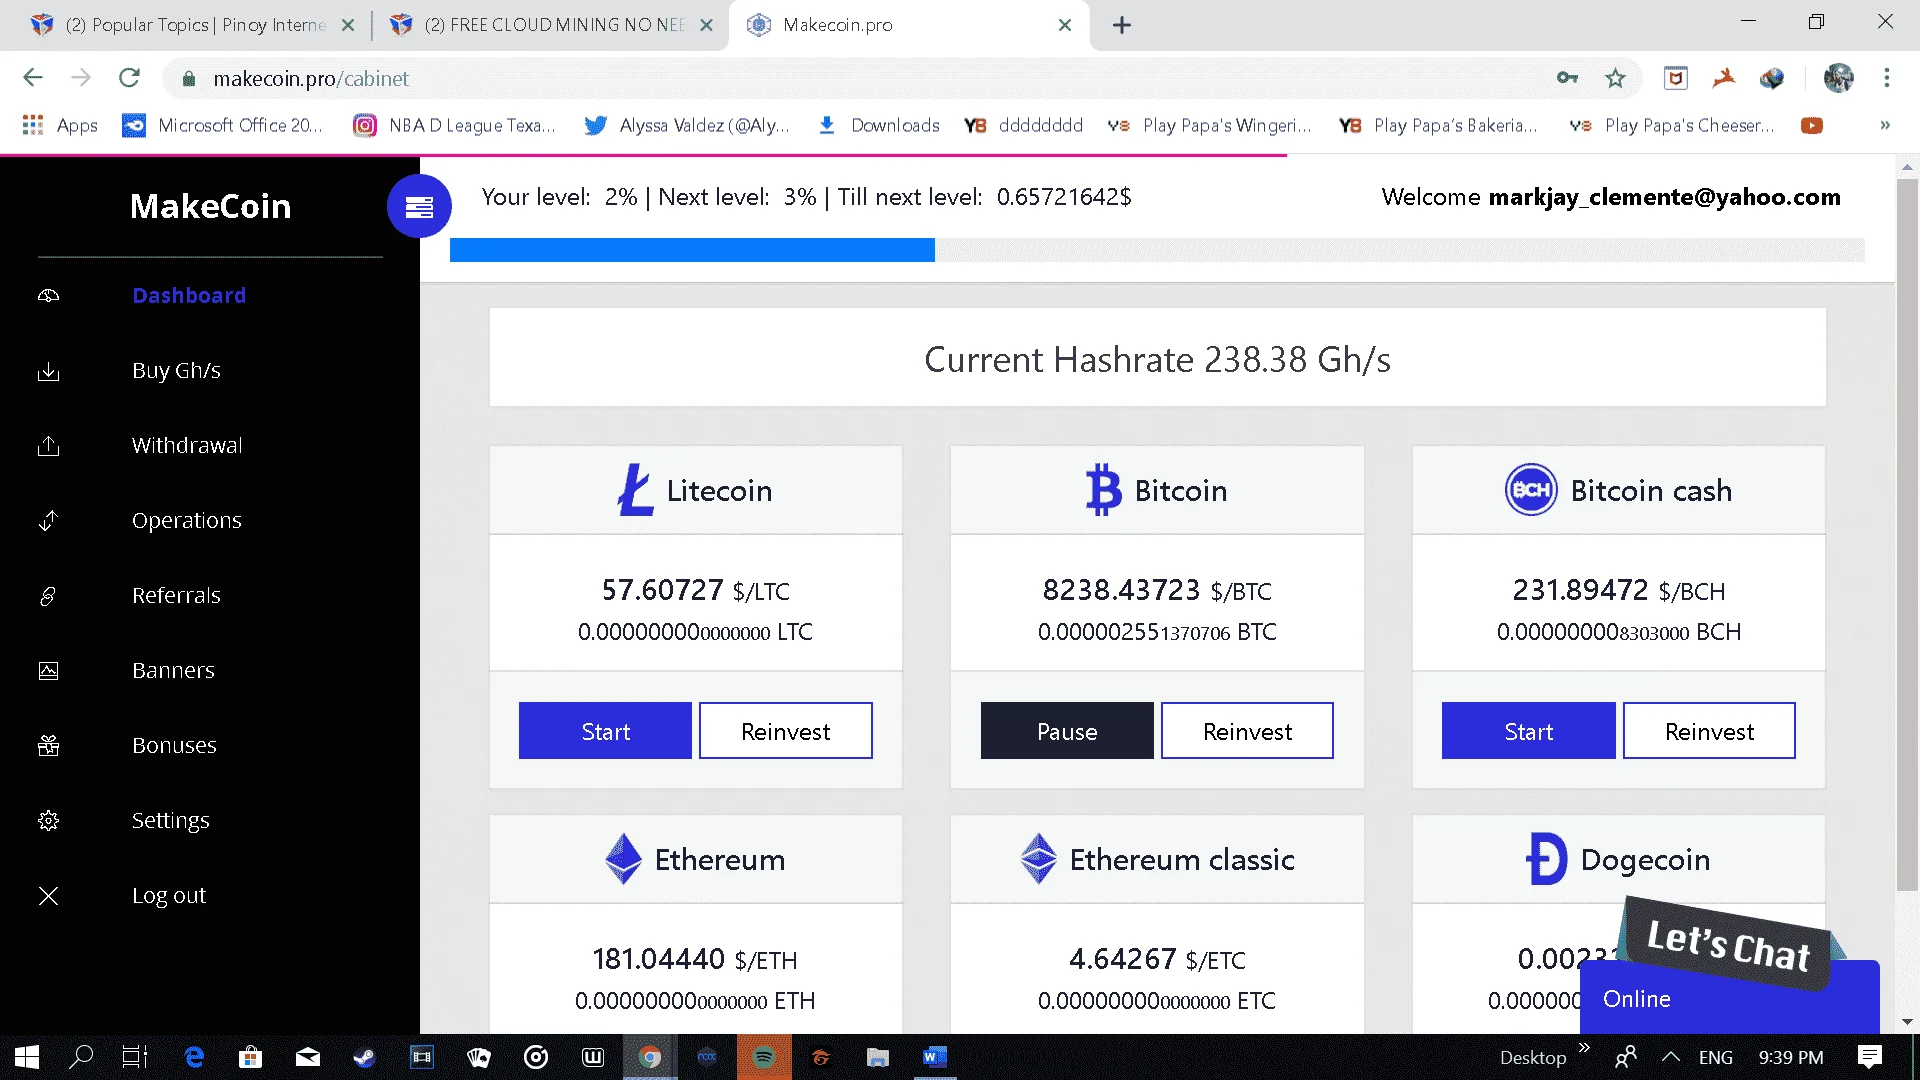Open the Referrals page
The image size is (1920, 1080).
[x=176, y=595]
